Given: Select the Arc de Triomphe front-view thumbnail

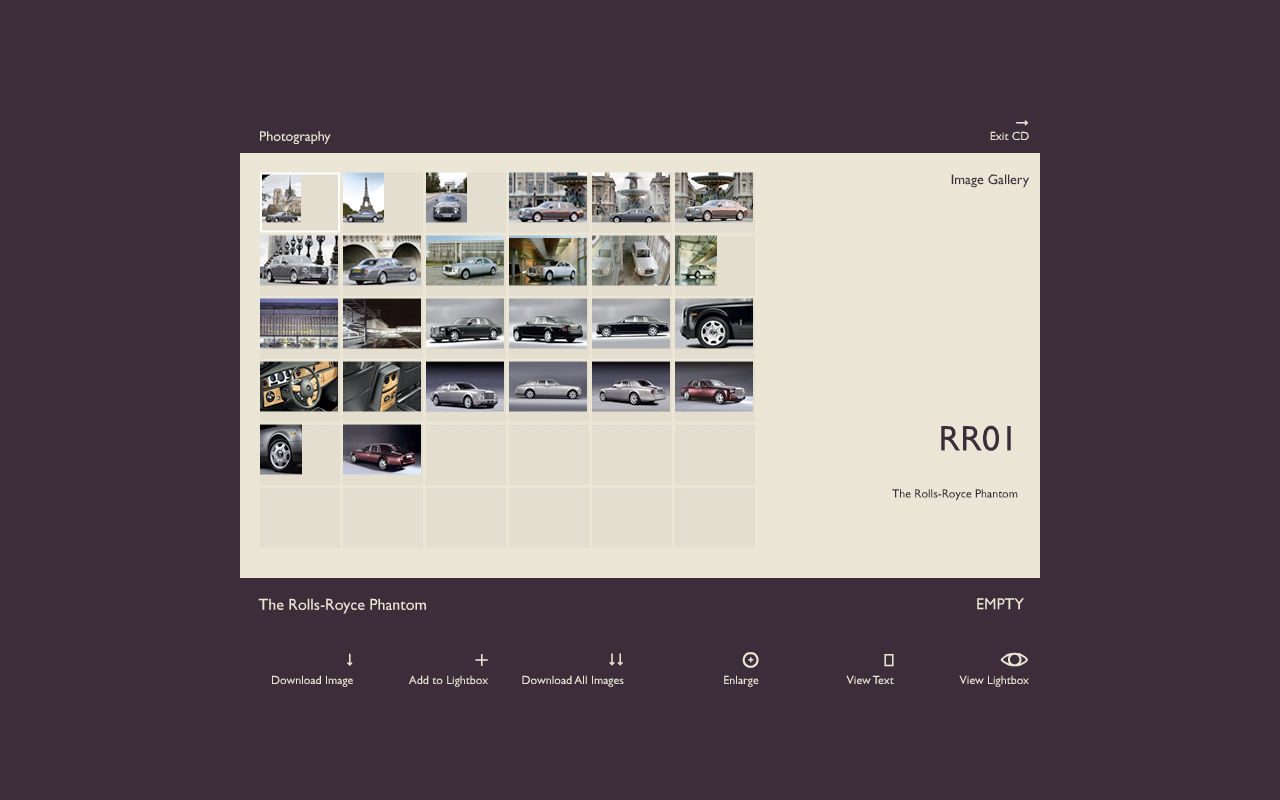Looking at the screenshot, I should [446, 198].
